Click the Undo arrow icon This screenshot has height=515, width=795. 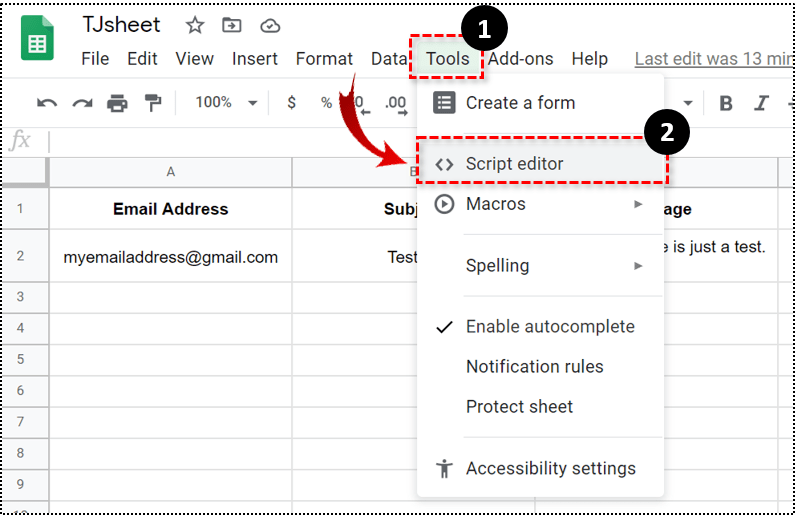[46, 102]
